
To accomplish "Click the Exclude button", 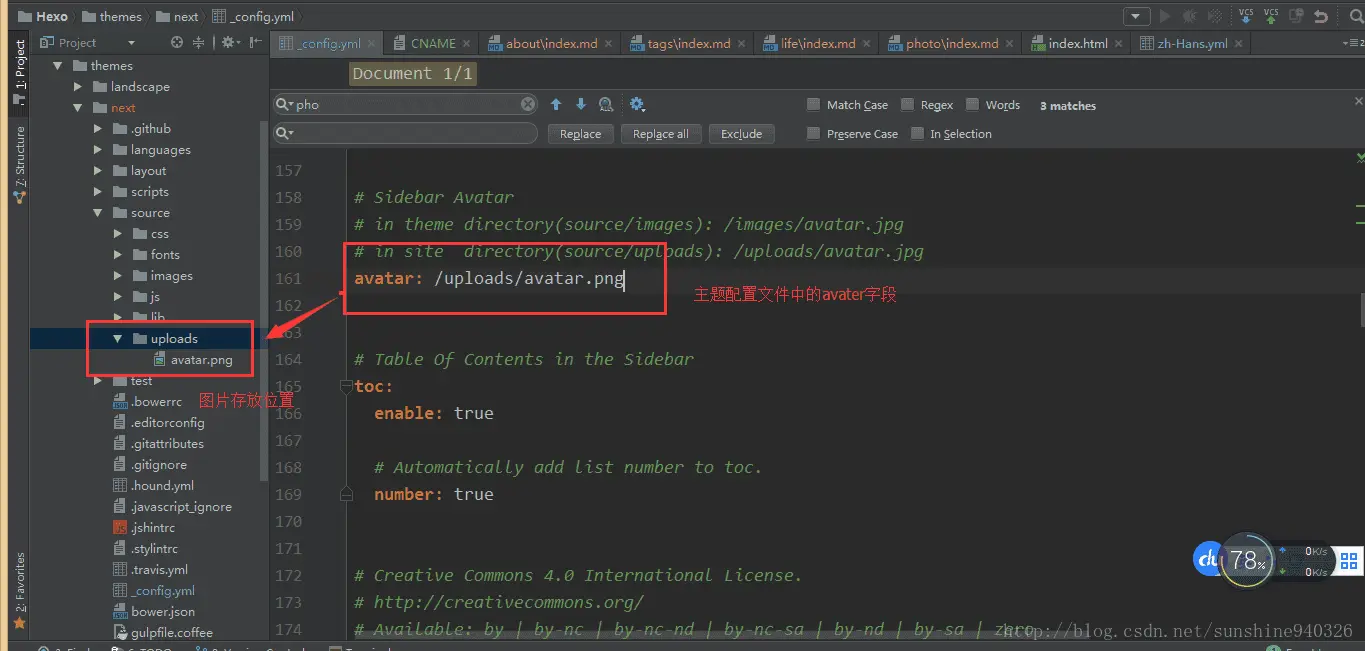I will click(x=742, y=134).
